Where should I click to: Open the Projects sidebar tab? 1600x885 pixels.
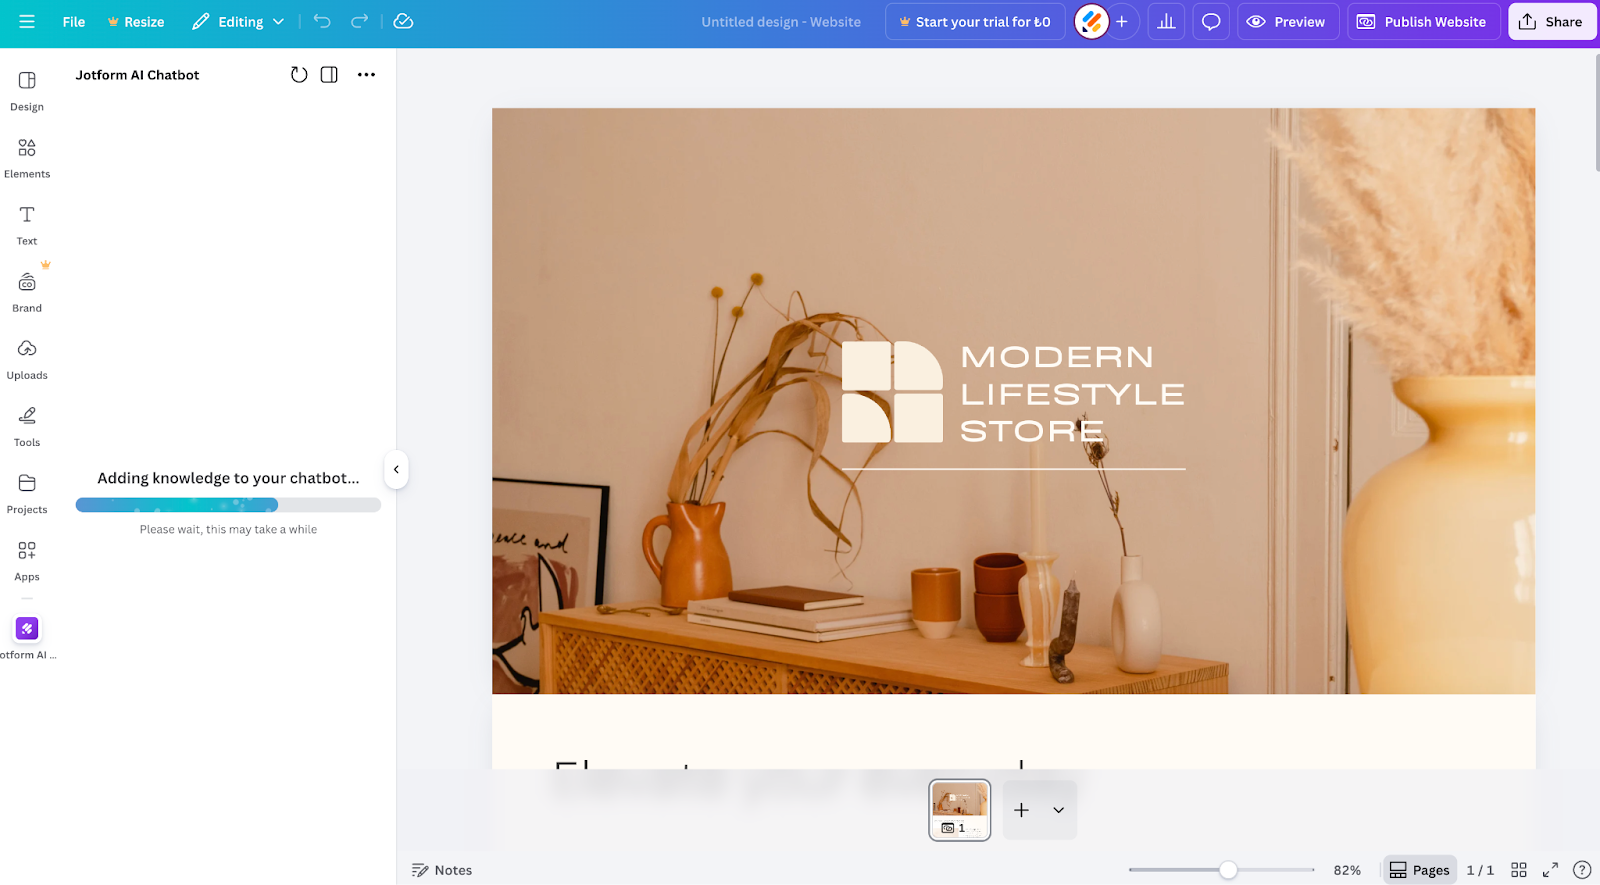coord(27,493)
